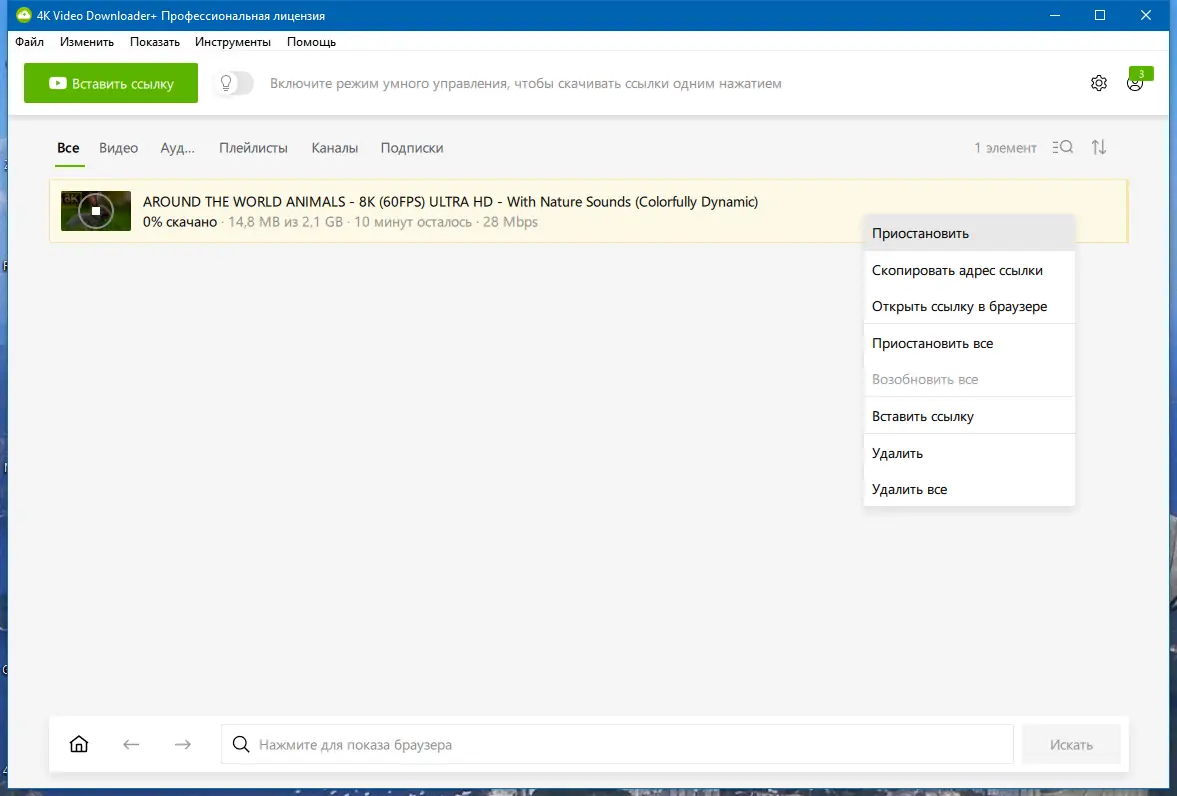This screenshot has height=796, width=1177.
Task: Choose Возобновить все in context menu
Action: [969, 379]
